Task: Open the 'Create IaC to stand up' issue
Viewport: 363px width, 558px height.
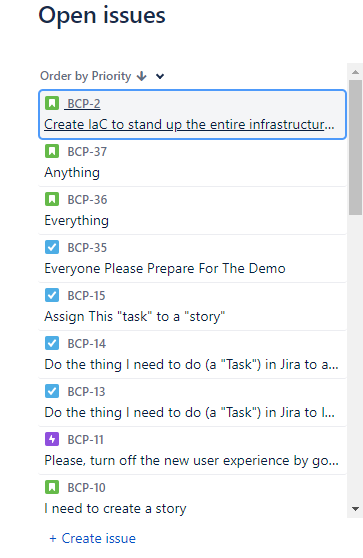Action: click(x=189, y=125)
